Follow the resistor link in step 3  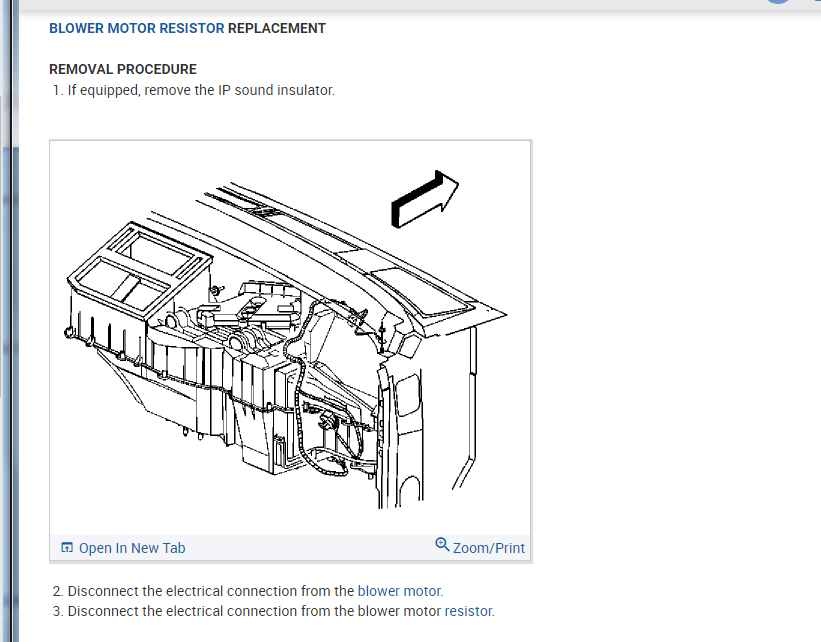[x=468, y=611]
